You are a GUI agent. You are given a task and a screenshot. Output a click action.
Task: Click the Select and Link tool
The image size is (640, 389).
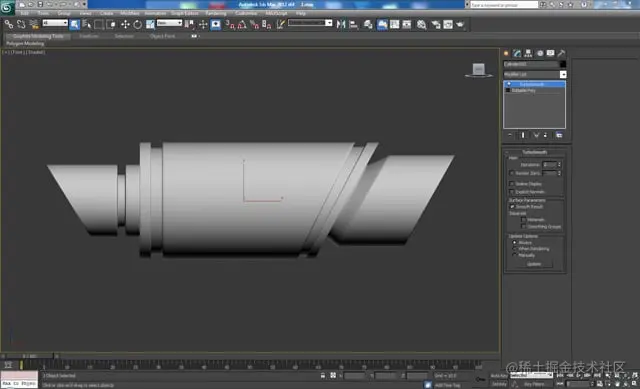[9, 24]
